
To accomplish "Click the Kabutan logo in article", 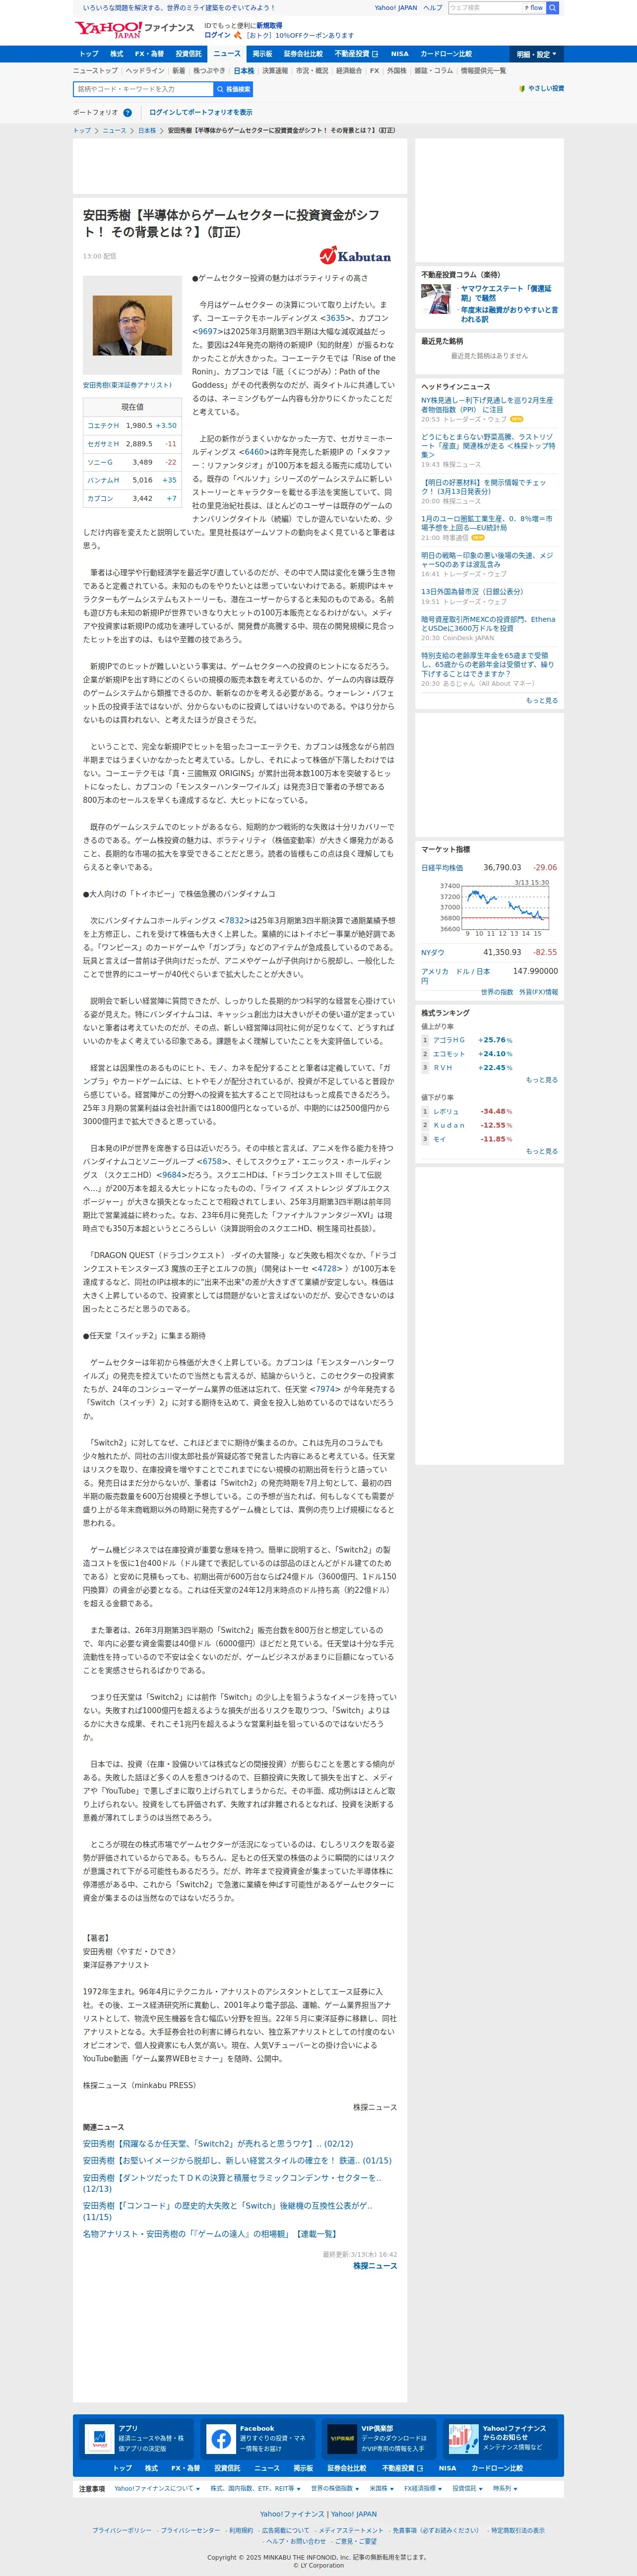I will pyautogui.click(x=355, y=256).
